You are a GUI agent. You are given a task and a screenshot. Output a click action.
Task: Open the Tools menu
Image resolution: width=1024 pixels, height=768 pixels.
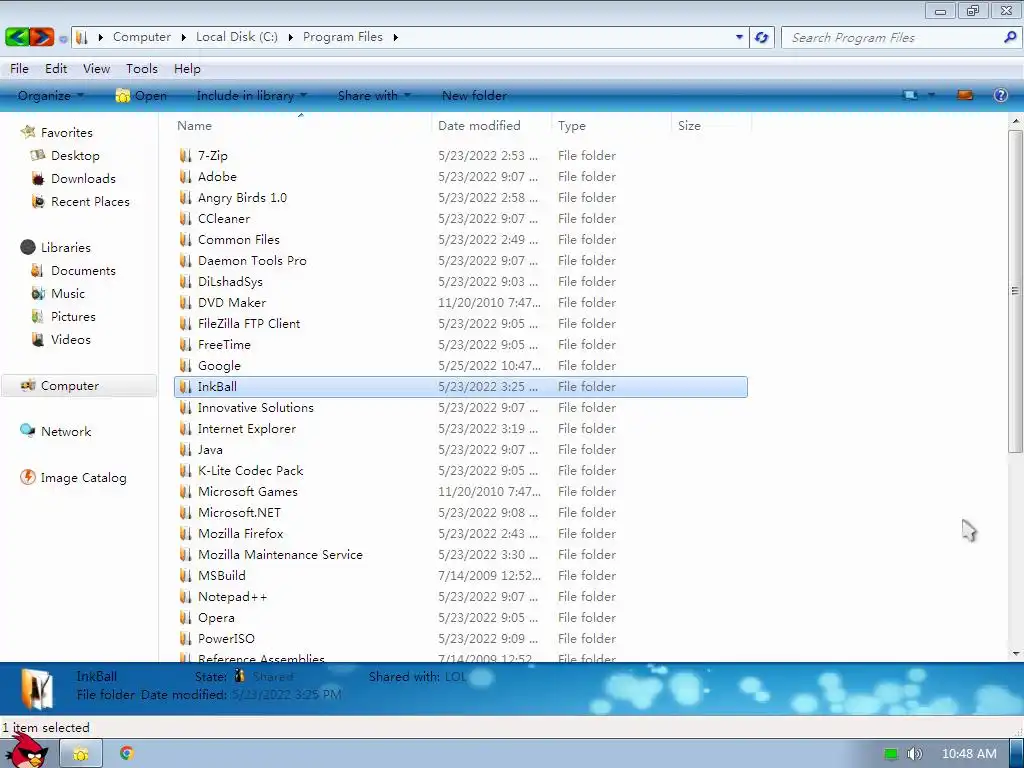[142, 69]
